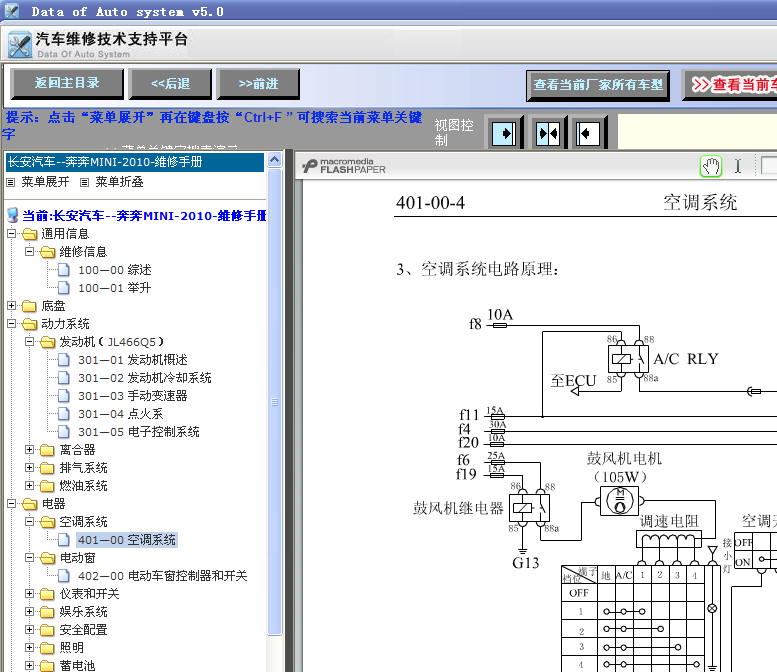Image resolution: width=777 pixels, height=672 pixels.
Task: Click 查看当前厂家所有车型 button
Action: pos(598,85)
